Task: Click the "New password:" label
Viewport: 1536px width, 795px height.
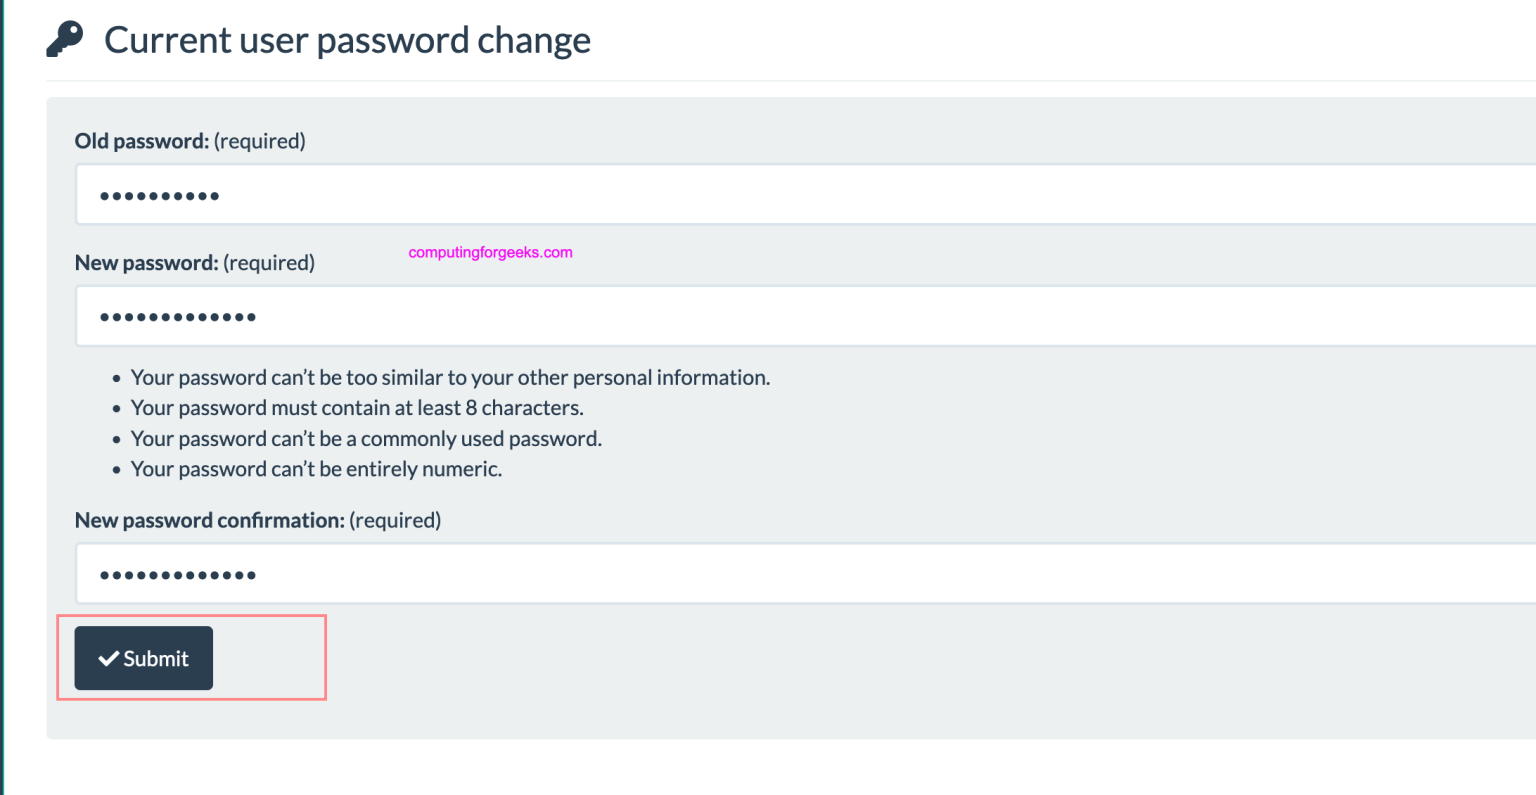Action: click(146, 263)
